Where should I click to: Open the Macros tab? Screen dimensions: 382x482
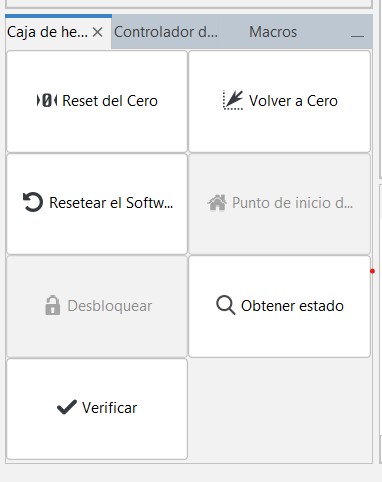coord(273,32)
